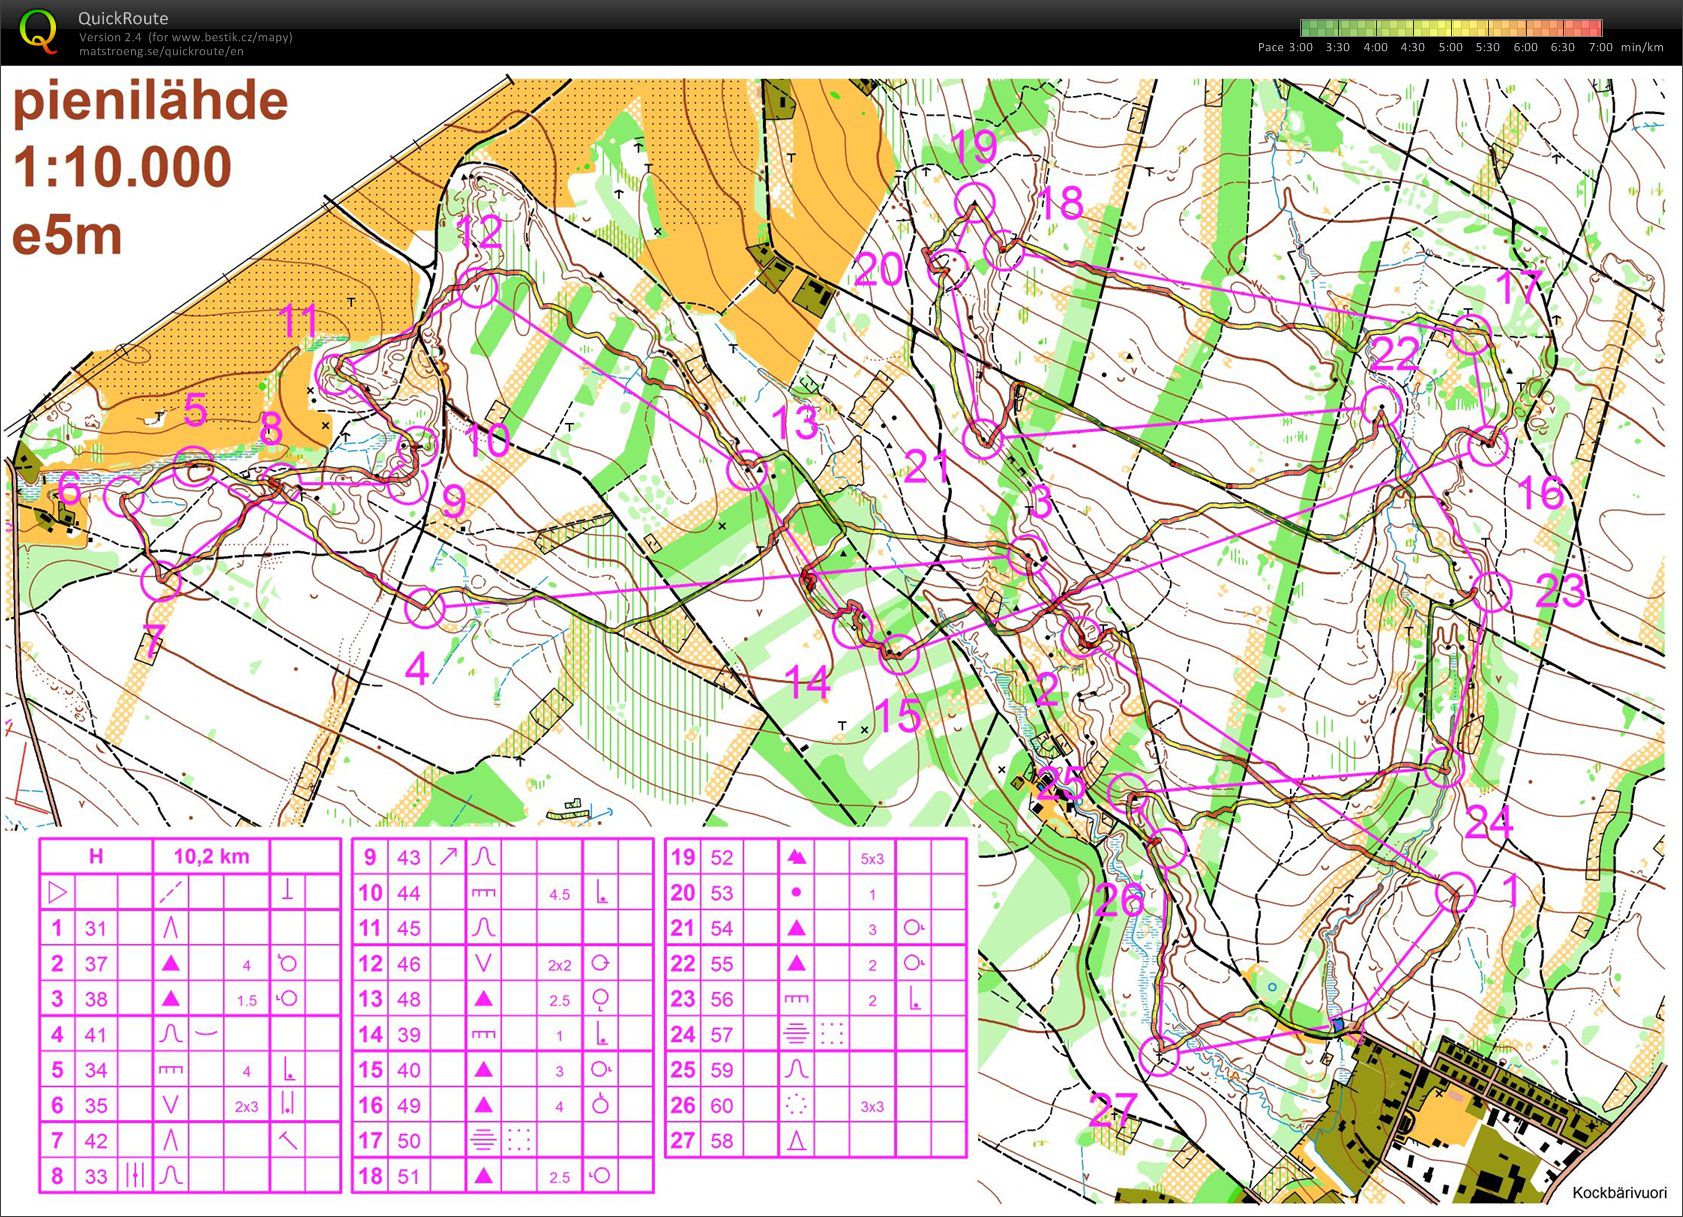Click the 'Pace 3:00' legend label

tap(1285, 47)
